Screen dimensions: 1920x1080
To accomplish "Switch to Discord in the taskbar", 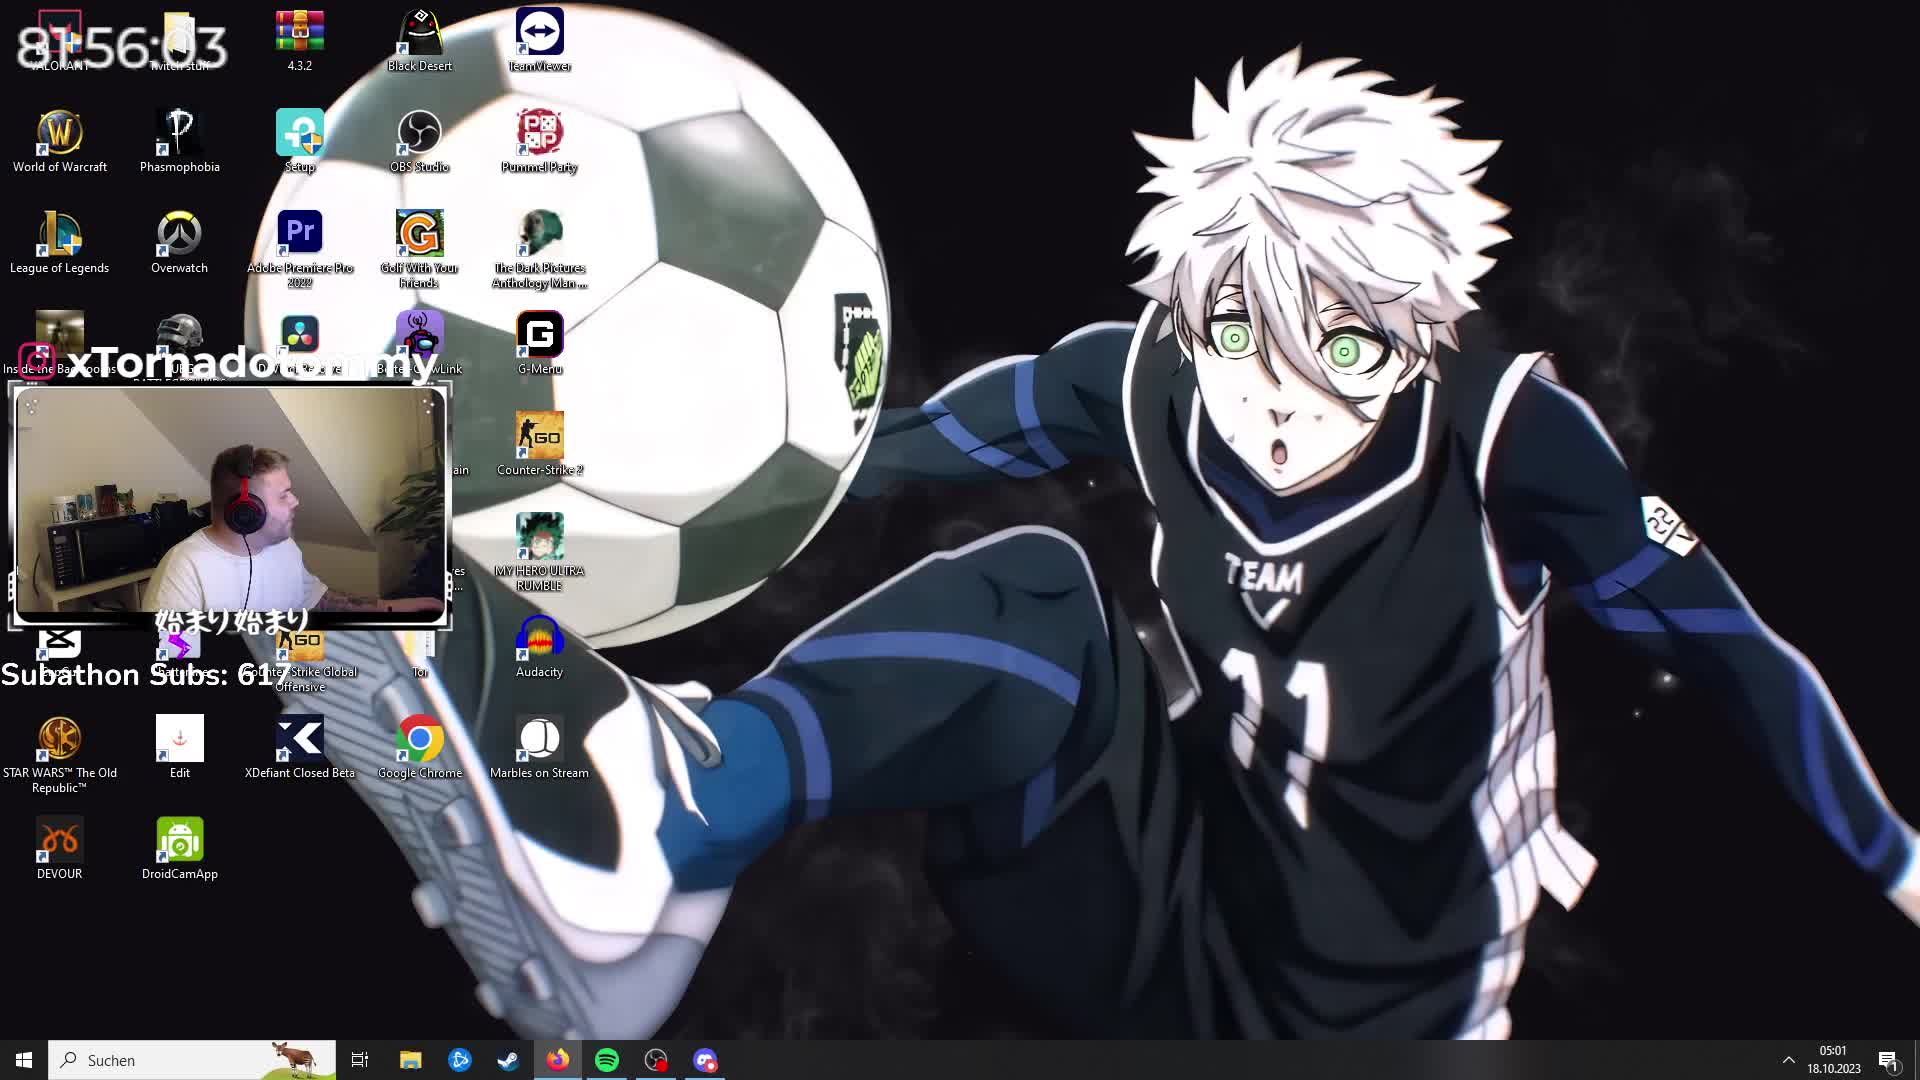I will click(x=705, y=1060).
